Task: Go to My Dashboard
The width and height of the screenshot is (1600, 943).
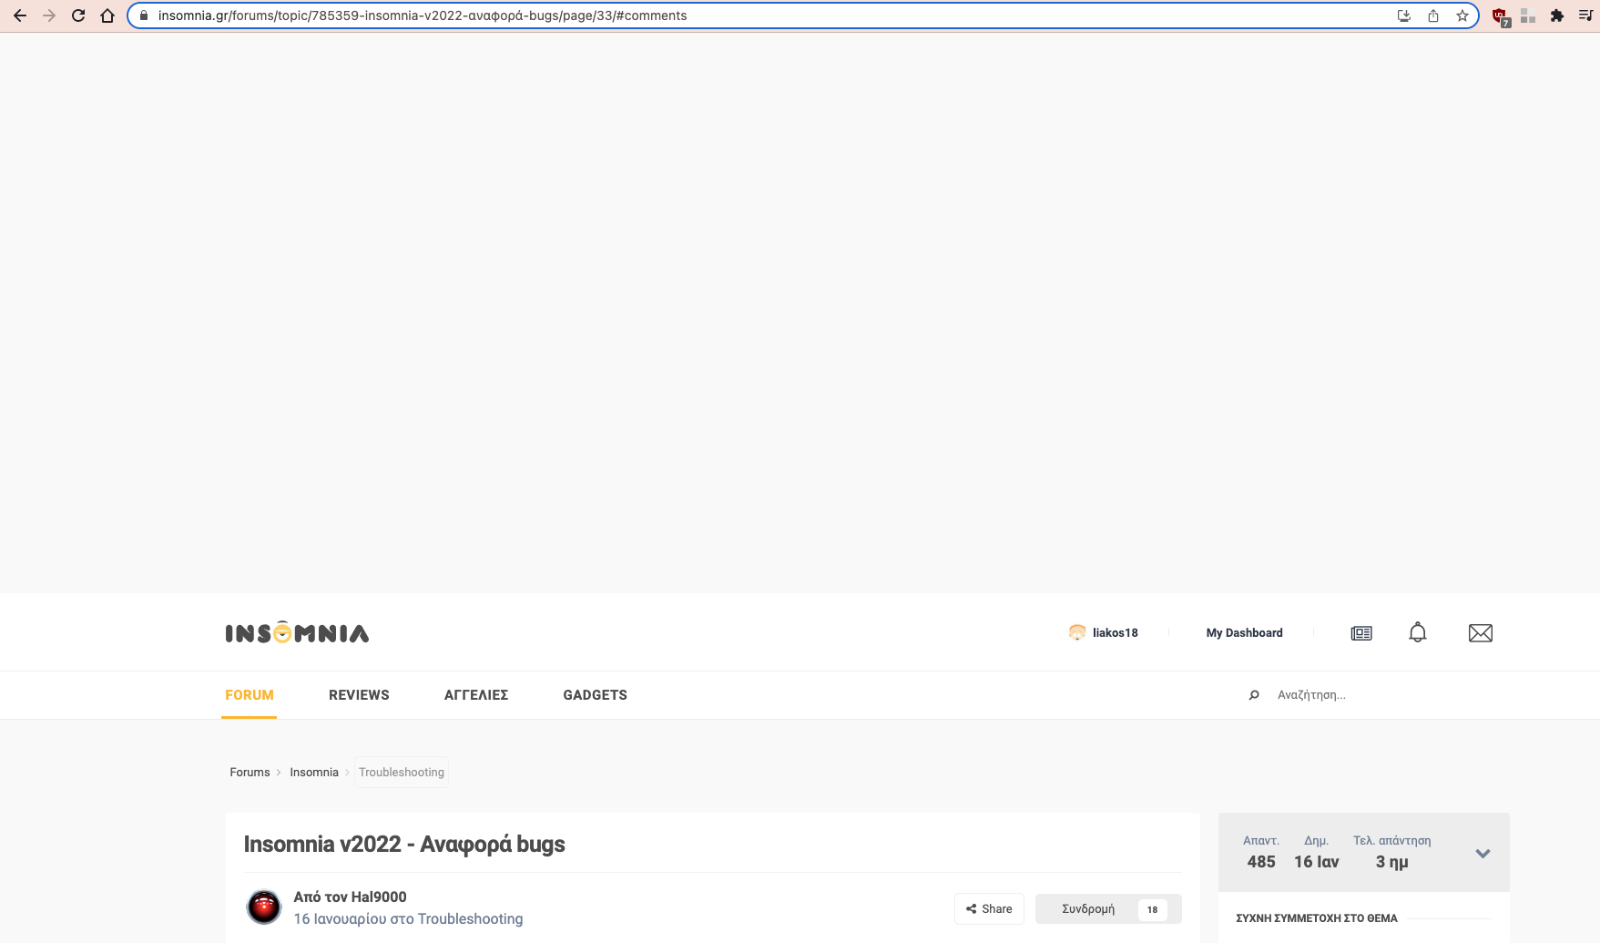Action: click(1244, 633)
